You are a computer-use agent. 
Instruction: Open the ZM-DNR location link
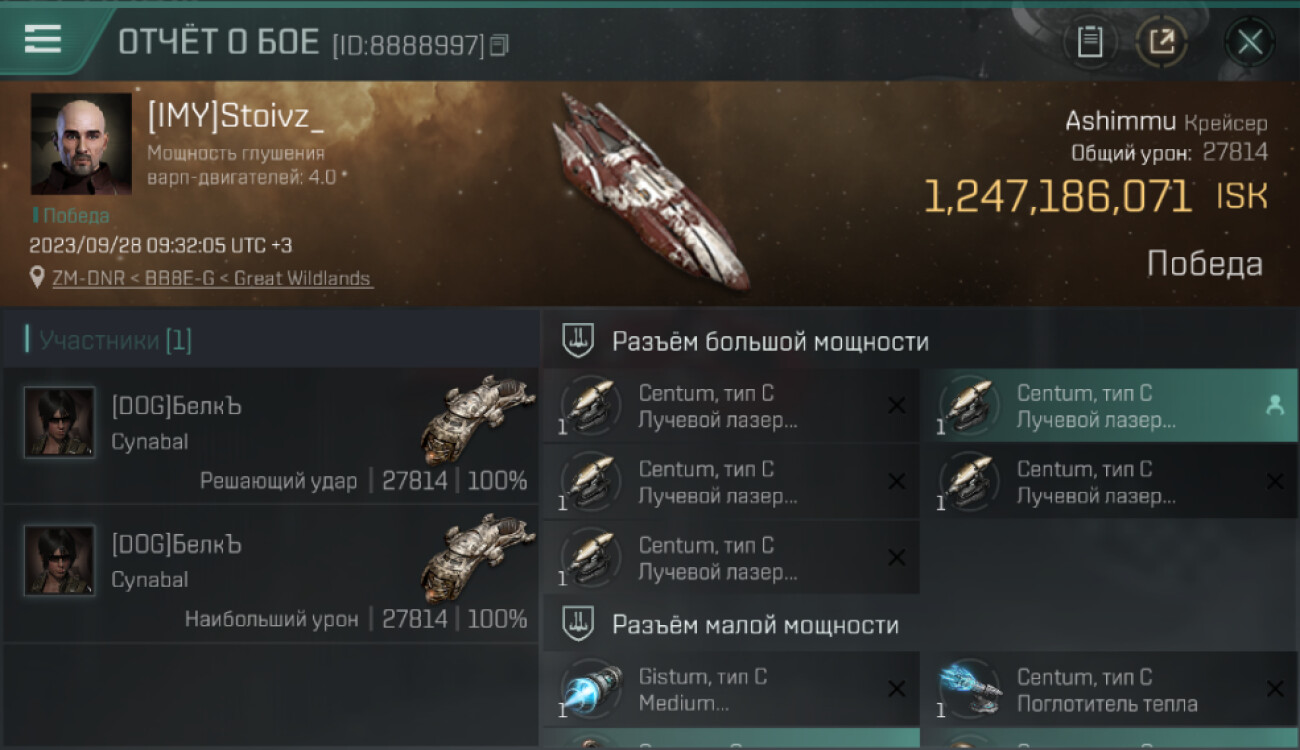(212, 278)
